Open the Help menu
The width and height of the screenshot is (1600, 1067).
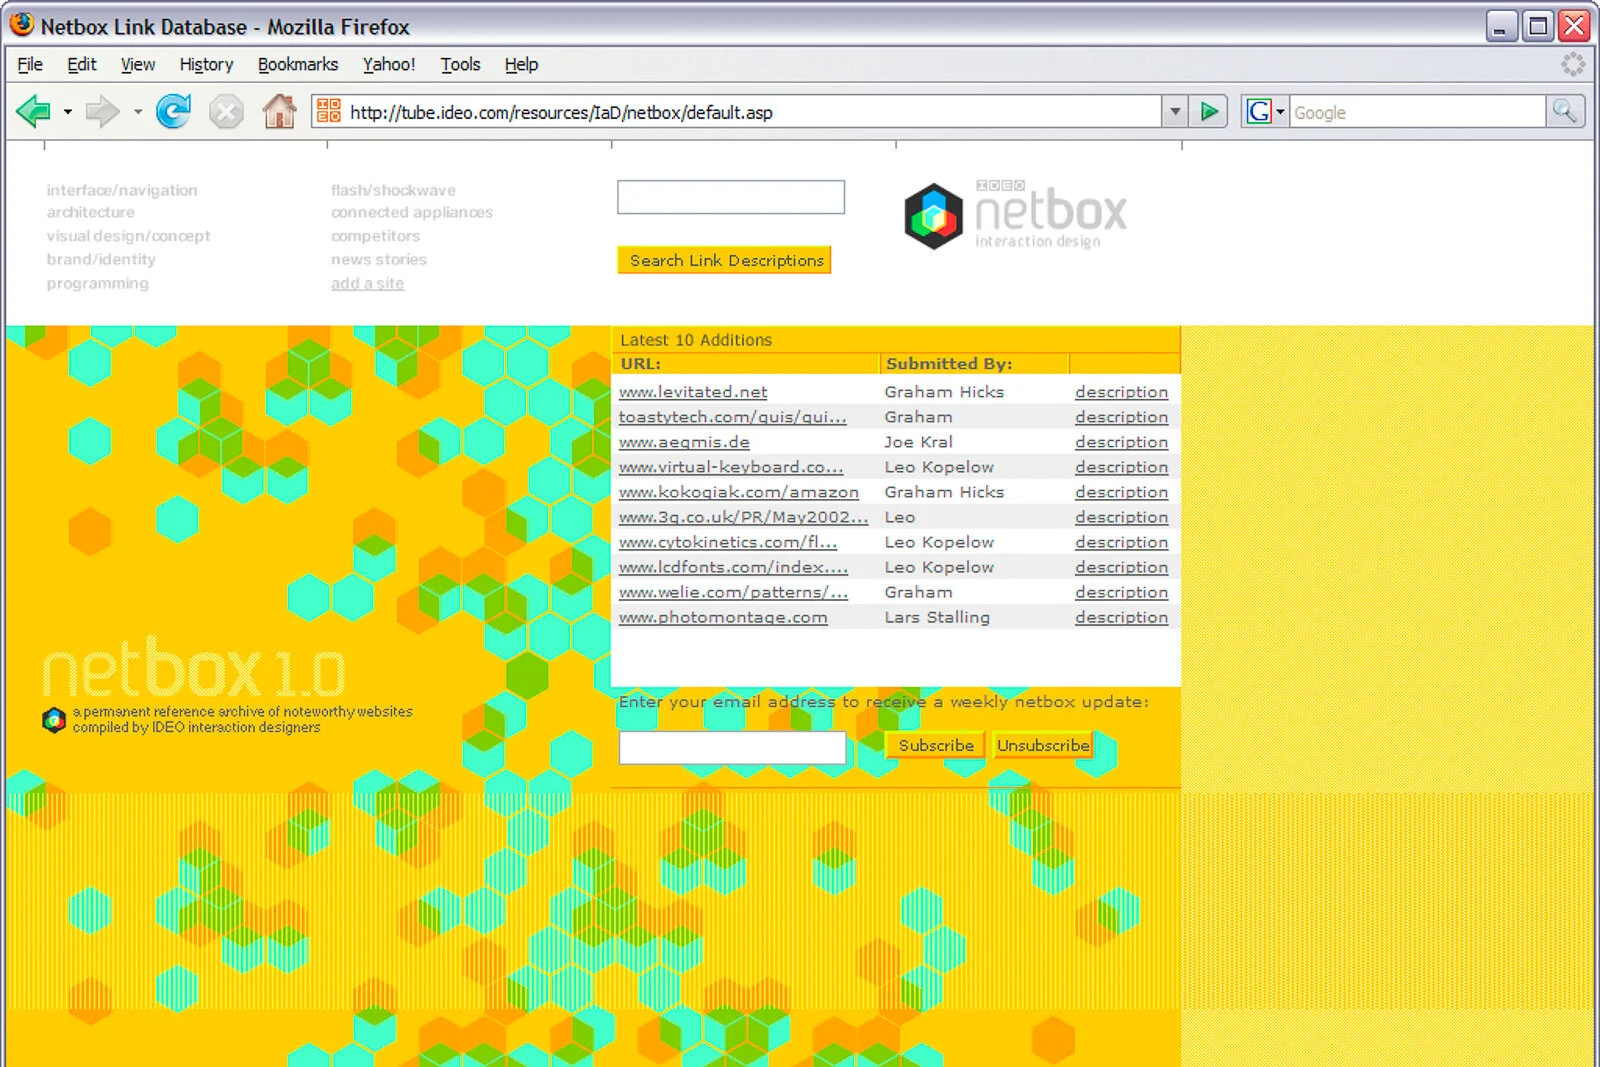click(x=521, y=64)
